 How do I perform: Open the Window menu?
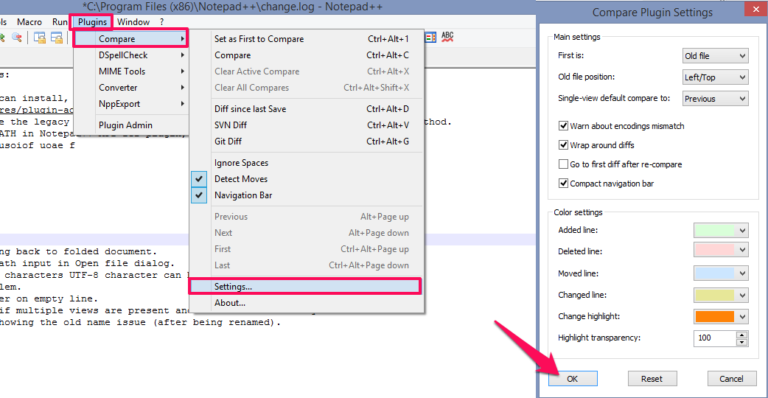coord(133,22)
